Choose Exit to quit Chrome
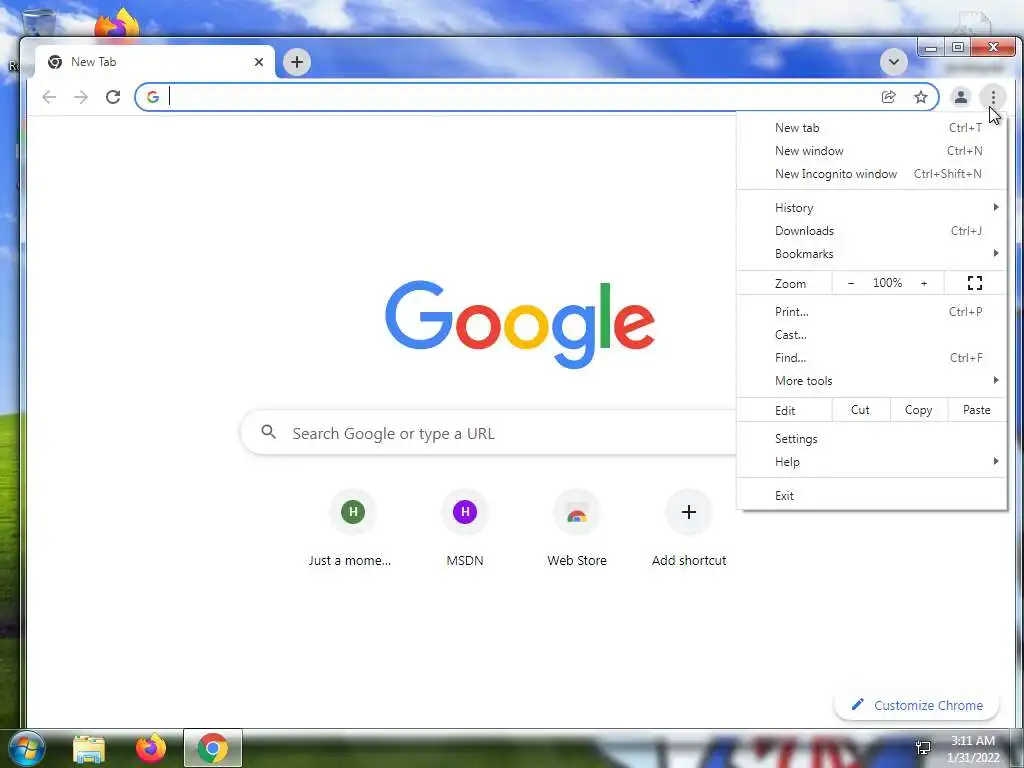 click(872, 496)
